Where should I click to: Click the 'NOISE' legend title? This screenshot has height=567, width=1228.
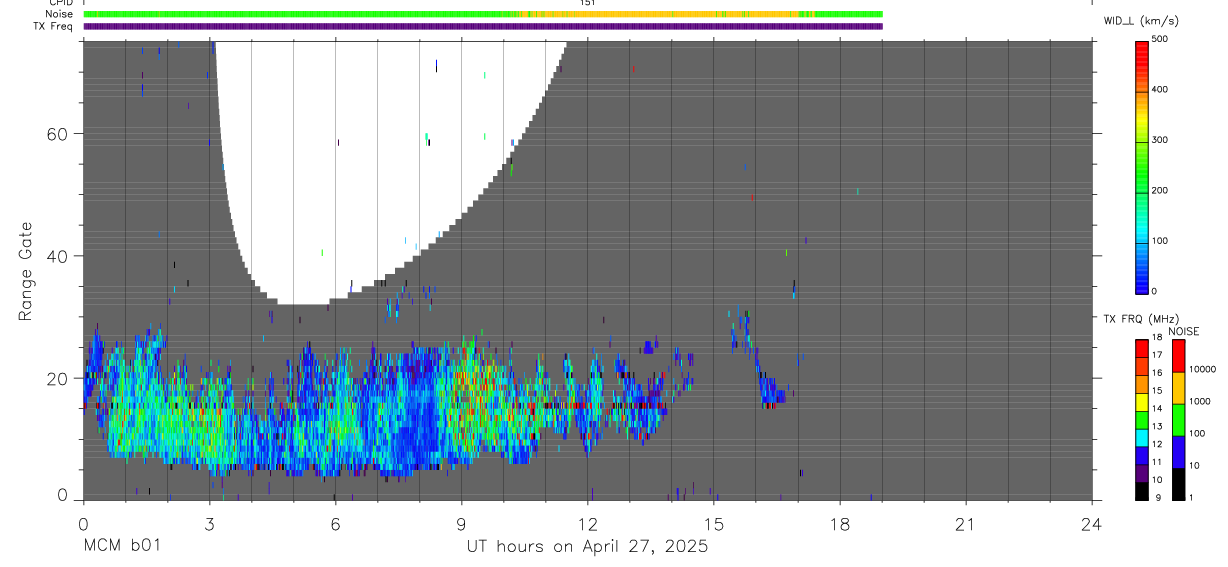coord(1184,331)
